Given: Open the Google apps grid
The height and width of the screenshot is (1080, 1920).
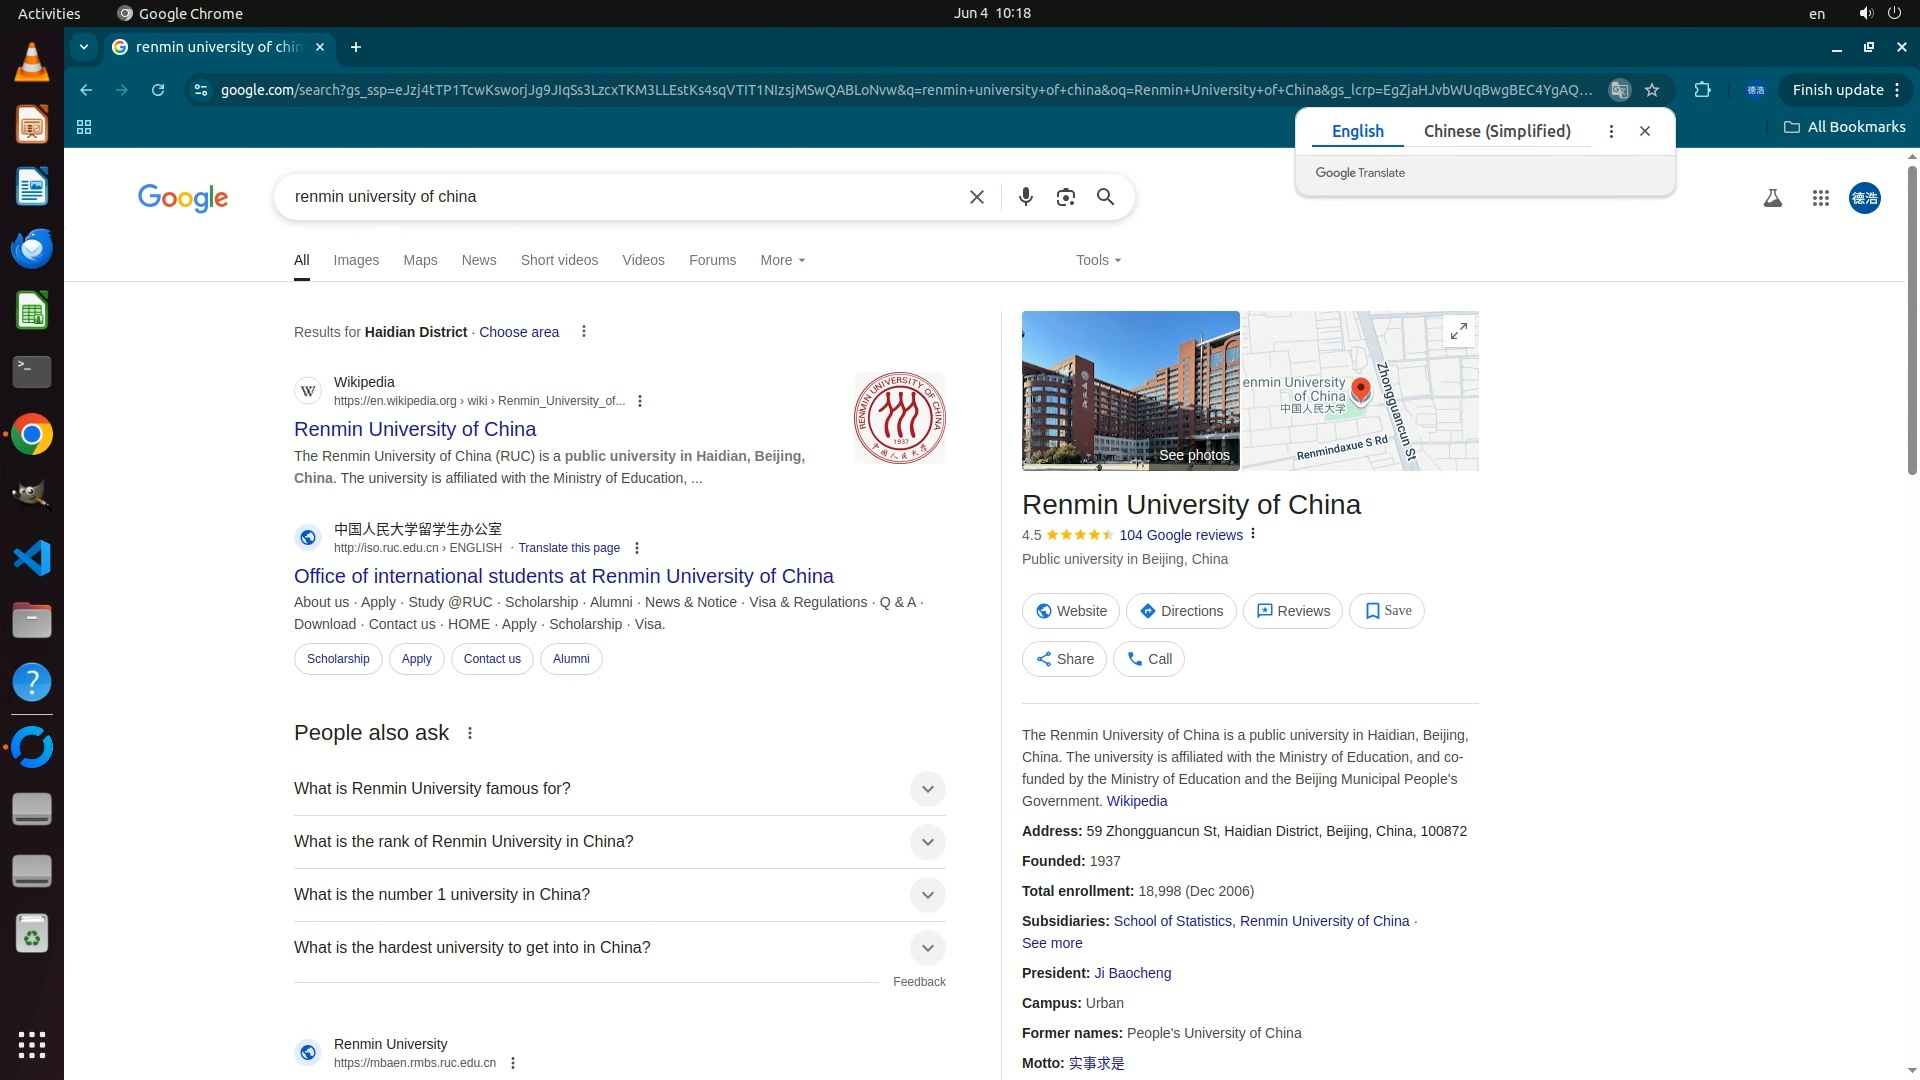Looking at the screenshot, I should point(1820,198).
